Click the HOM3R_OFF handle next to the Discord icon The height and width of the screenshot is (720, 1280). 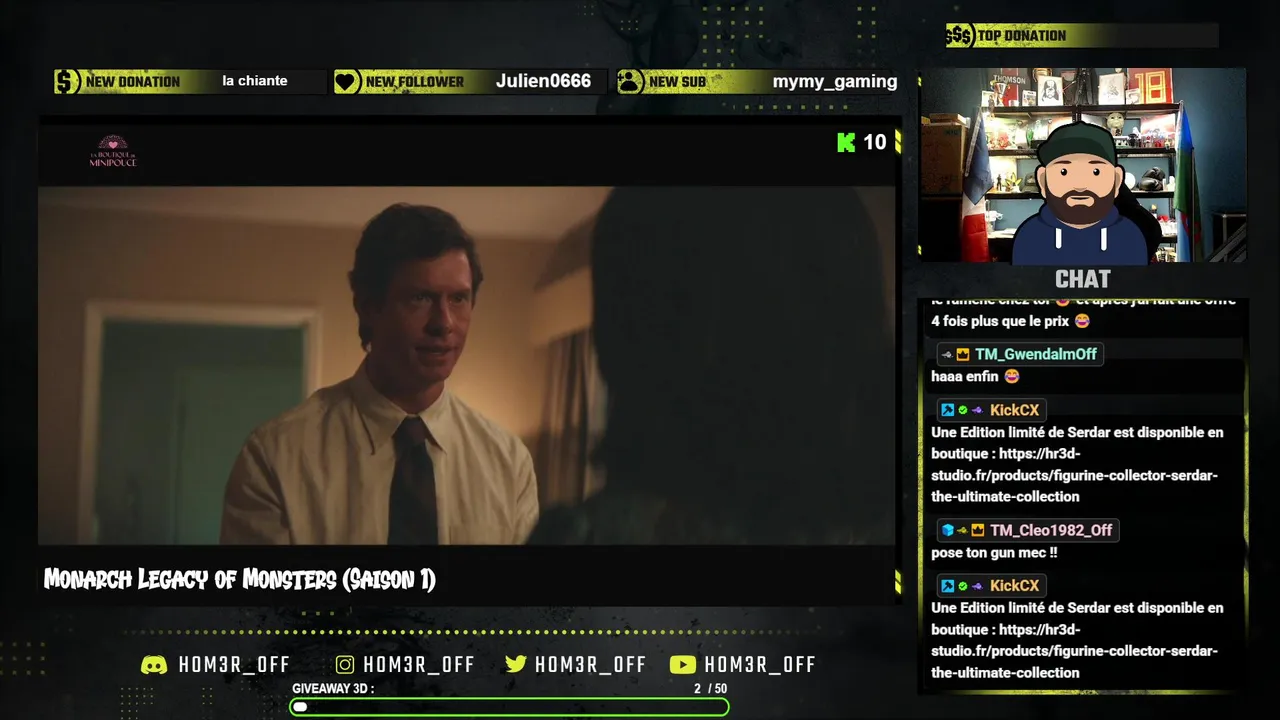click(x=234, y=665)
